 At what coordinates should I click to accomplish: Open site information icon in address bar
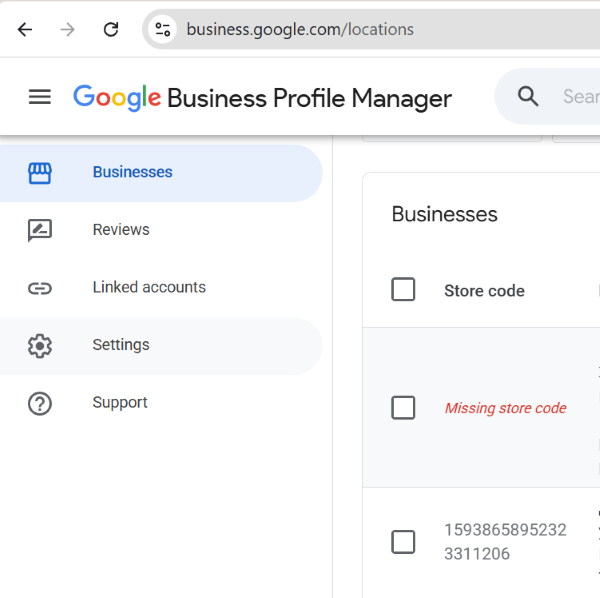[x=163, y=29]
